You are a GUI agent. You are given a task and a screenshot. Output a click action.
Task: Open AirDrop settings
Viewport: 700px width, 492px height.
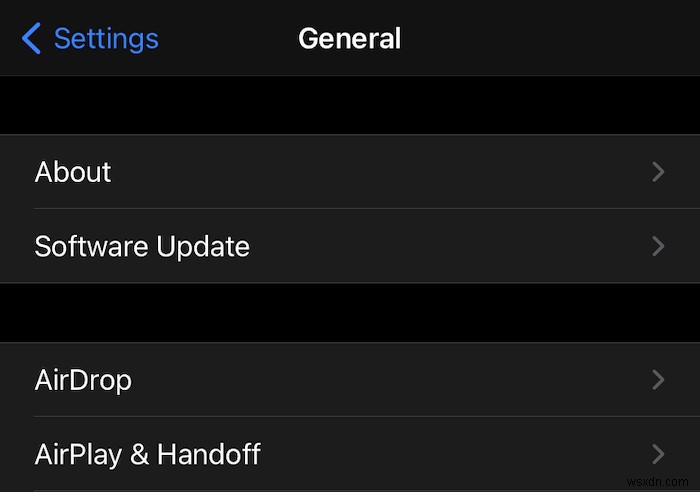click(x=83, y=380)
